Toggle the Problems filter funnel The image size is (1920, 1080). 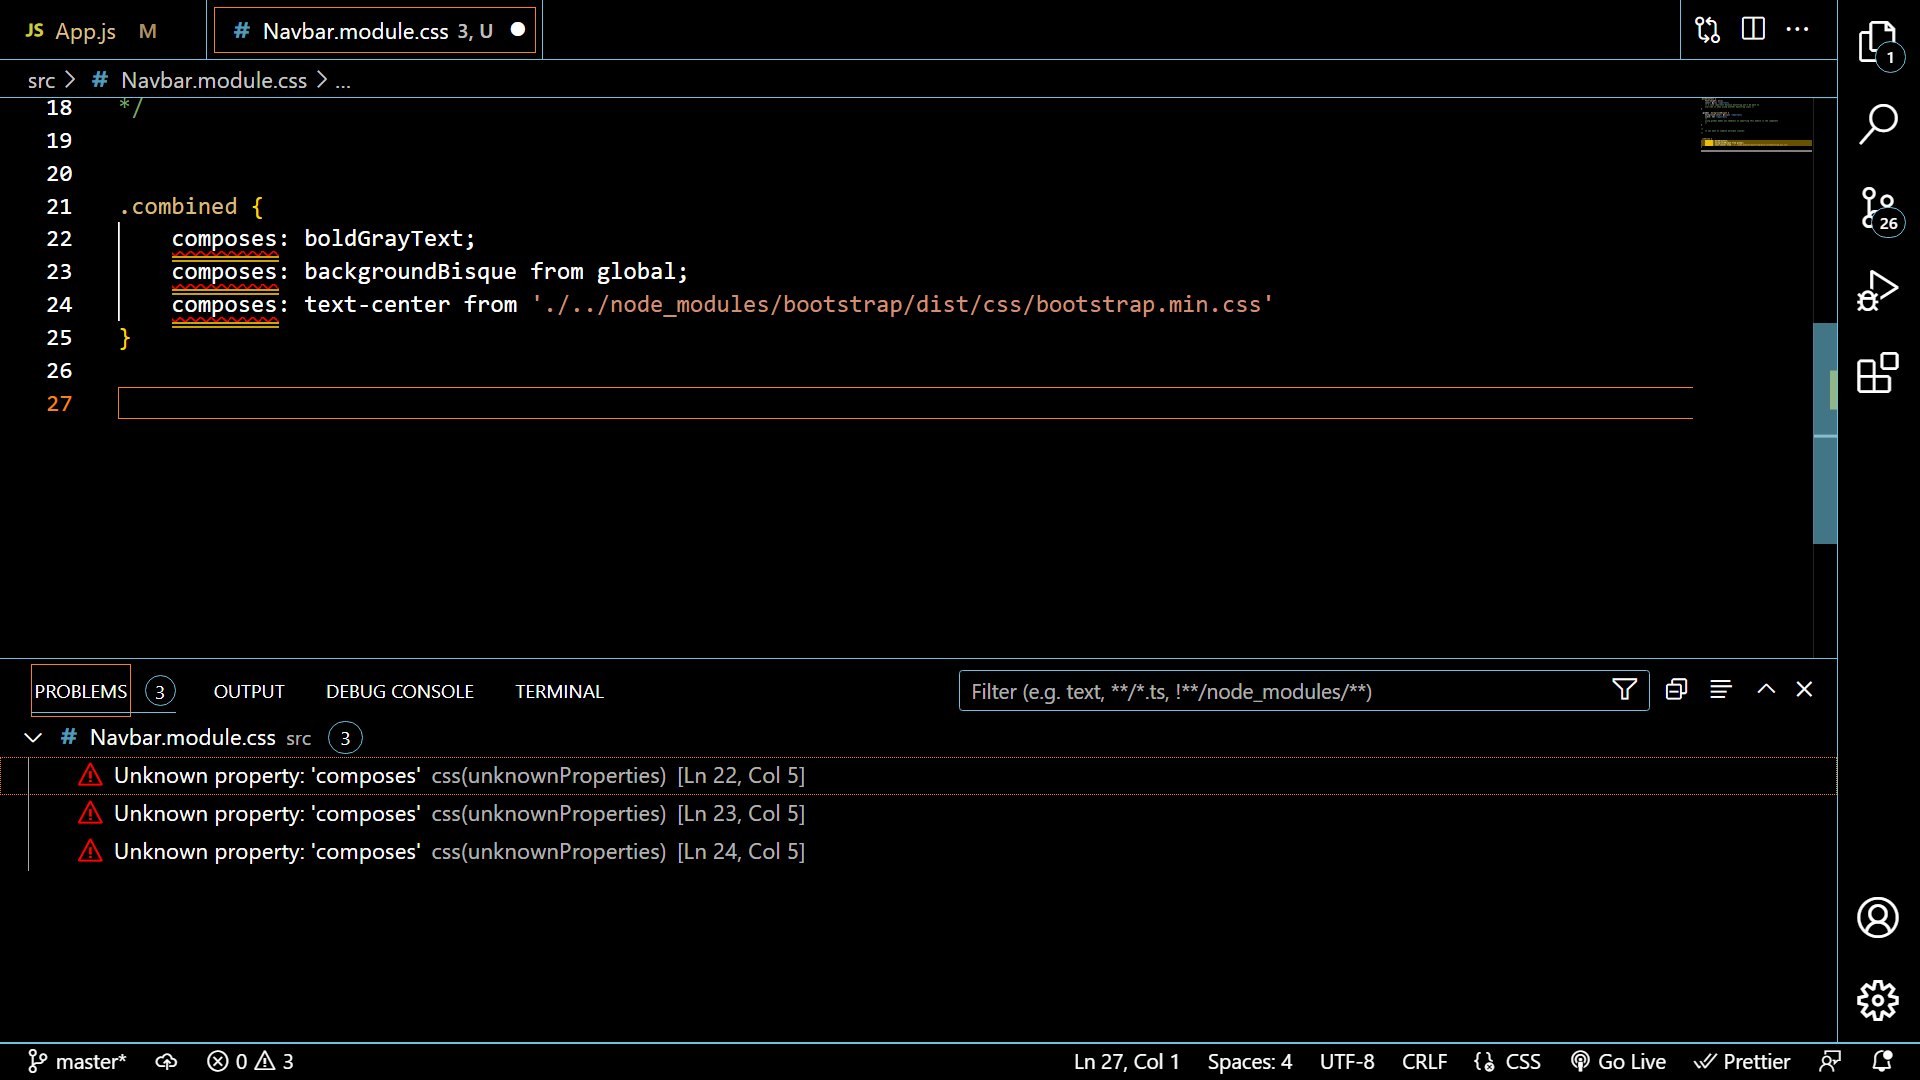point(1623,689)
